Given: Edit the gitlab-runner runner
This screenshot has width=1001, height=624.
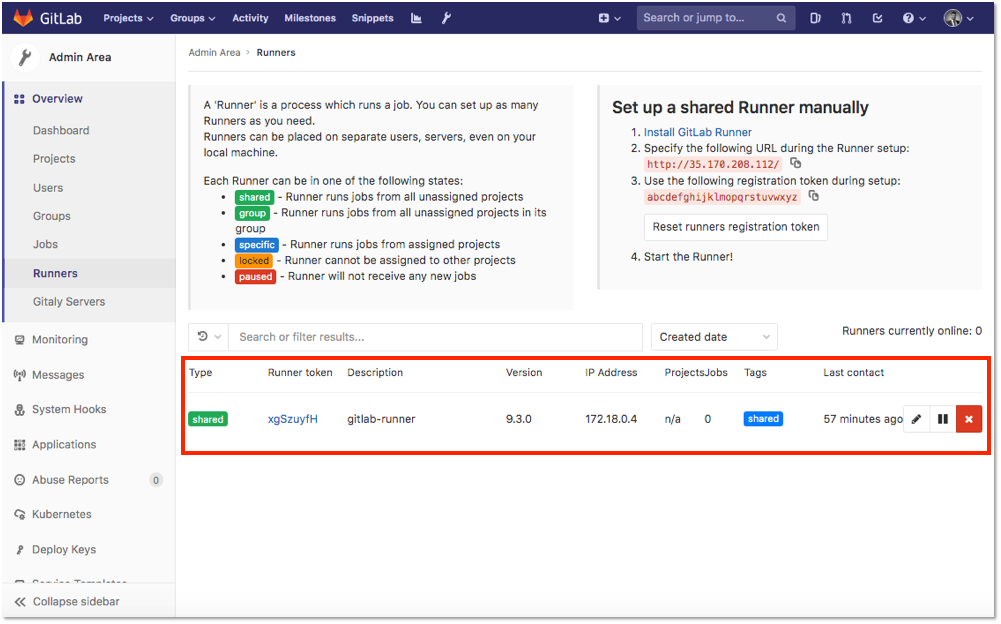Looking at the screenshot, I should click(917, 419).
